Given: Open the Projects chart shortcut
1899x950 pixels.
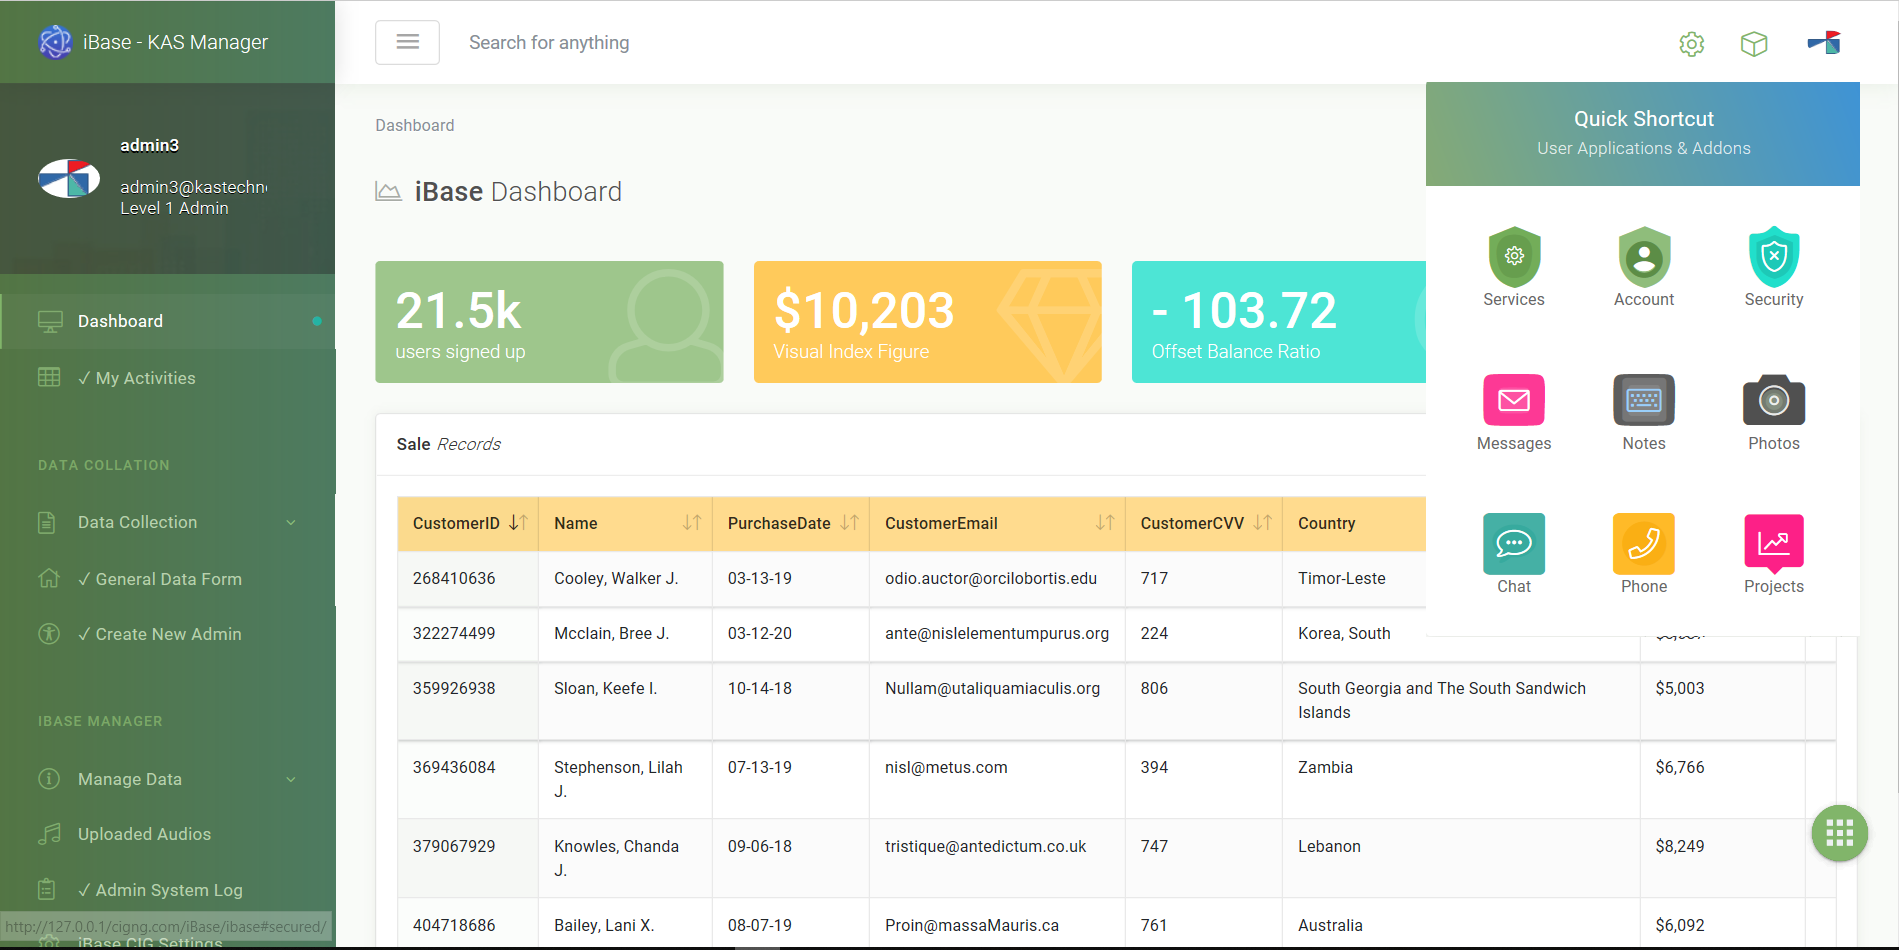Looking at the screenshot, I should pyautogui.click(x=1773, y=544).
